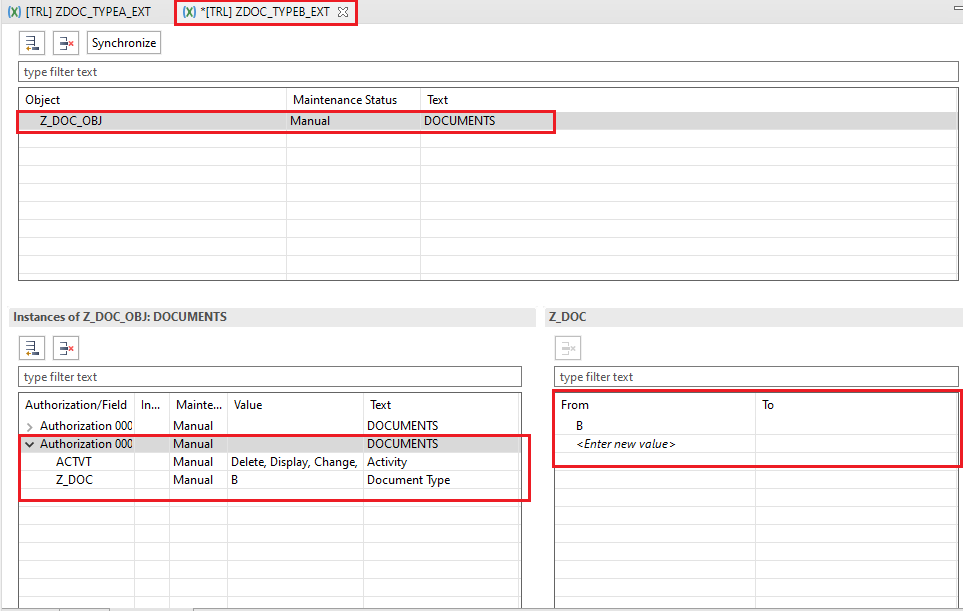Minimize the editor area using the top-right icon
This screenshot has width=963, height=611.
[955, 7]
